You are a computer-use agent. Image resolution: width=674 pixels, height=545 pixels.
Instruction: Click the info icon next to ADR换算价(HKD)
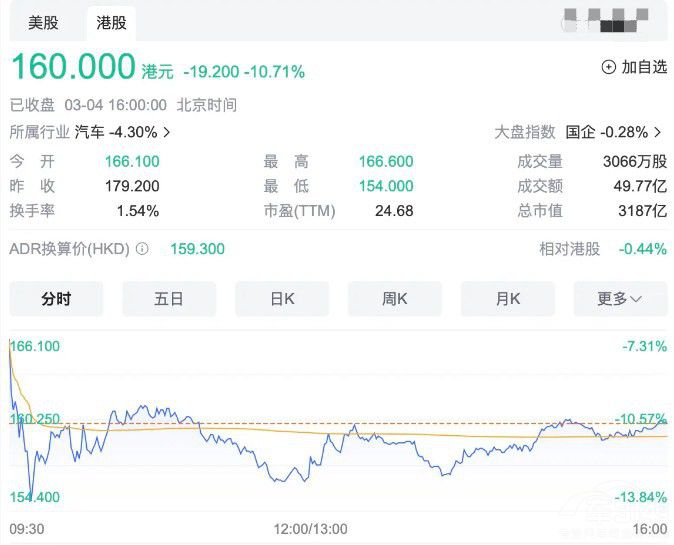click(142, 249)
